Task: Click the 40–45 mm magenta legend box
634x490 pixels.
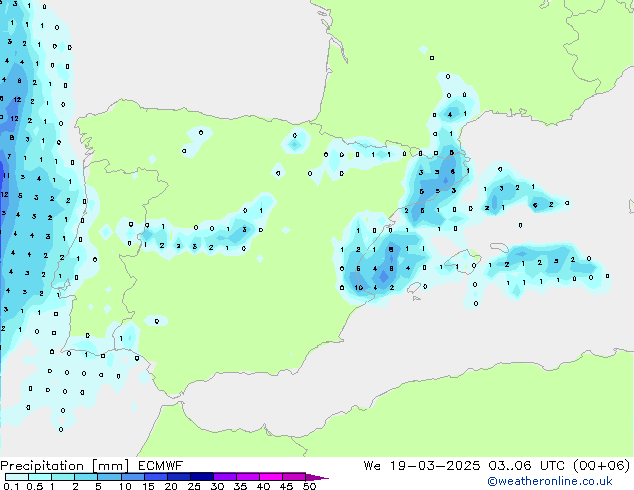Action: tap(271, 477)
